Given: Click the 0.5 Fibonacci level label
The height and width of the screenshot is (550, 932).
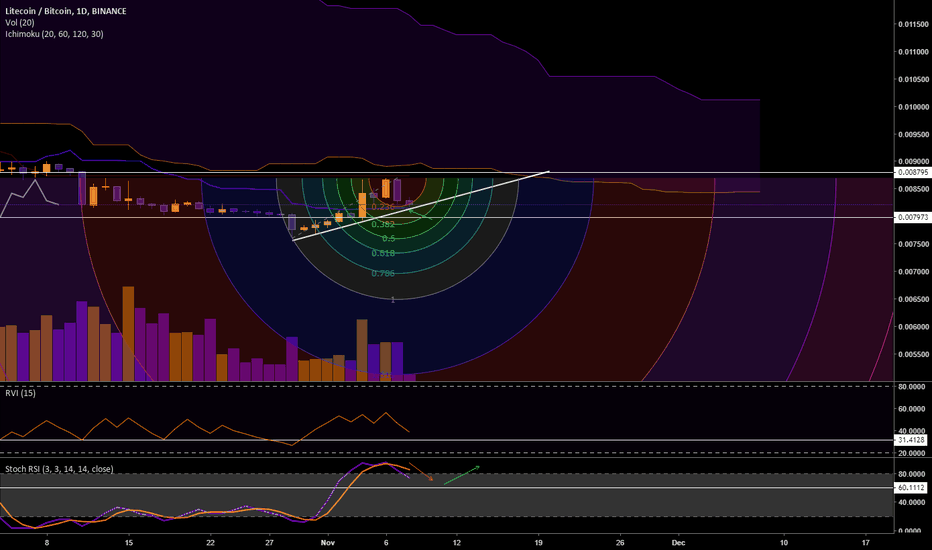Looking at the screenshot, I should 388,238.
